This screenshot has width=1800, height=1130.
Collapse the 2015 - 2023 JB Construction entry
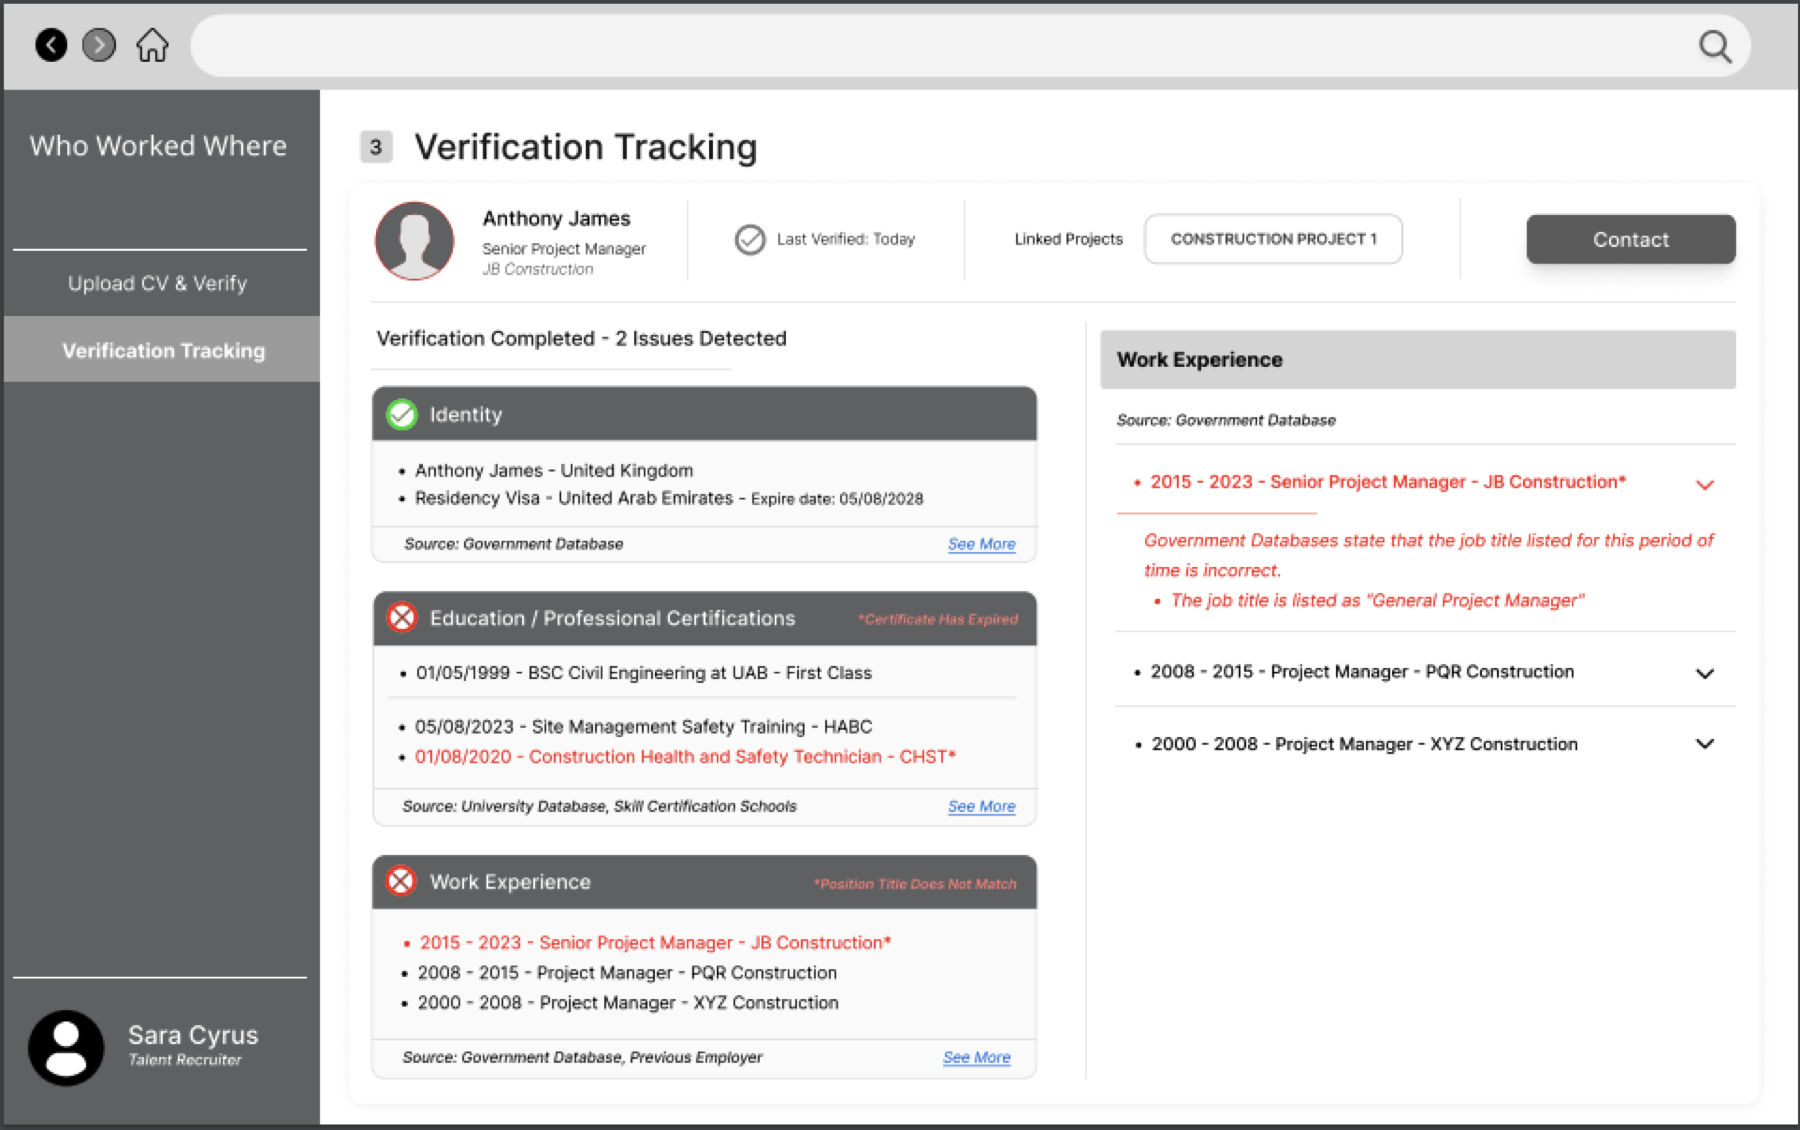1705,484
